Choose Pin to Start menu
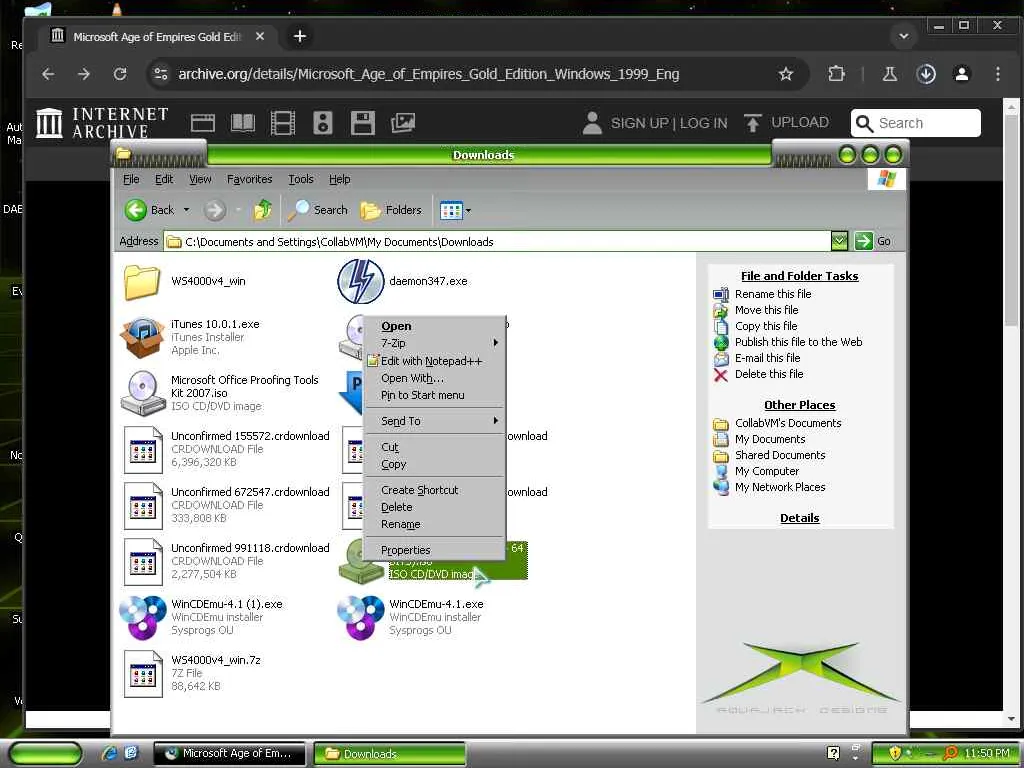 tap(435, 395)
